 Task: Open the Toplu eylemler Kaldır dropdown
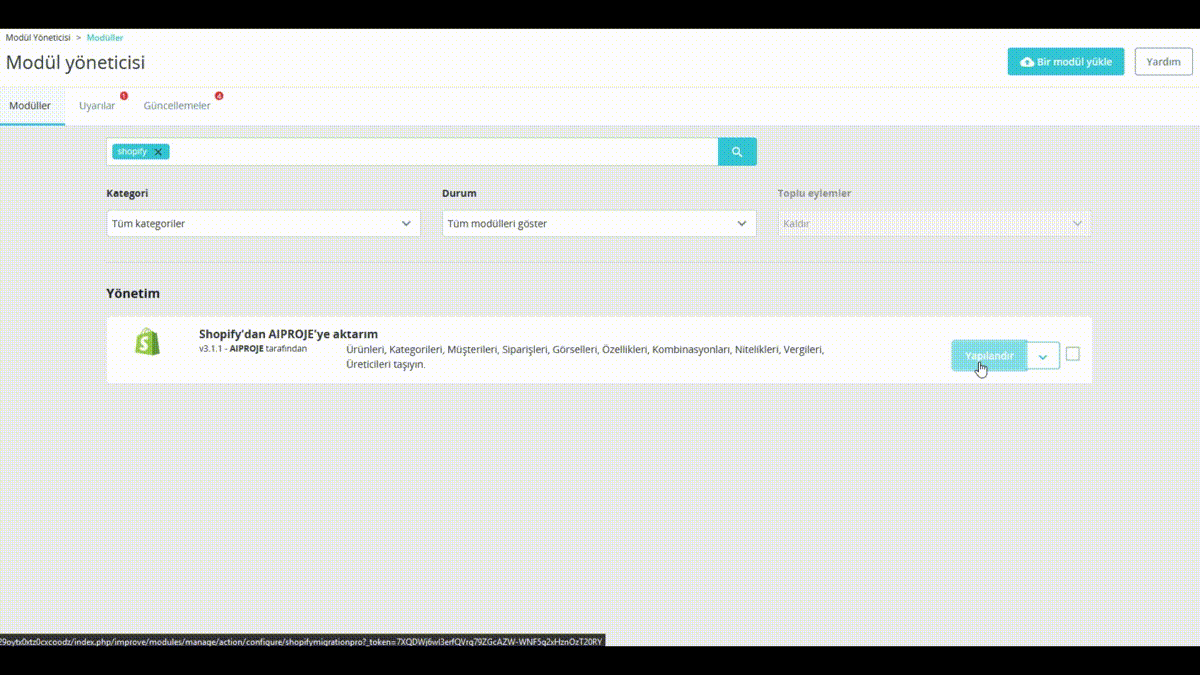click(x=934, y=223)
